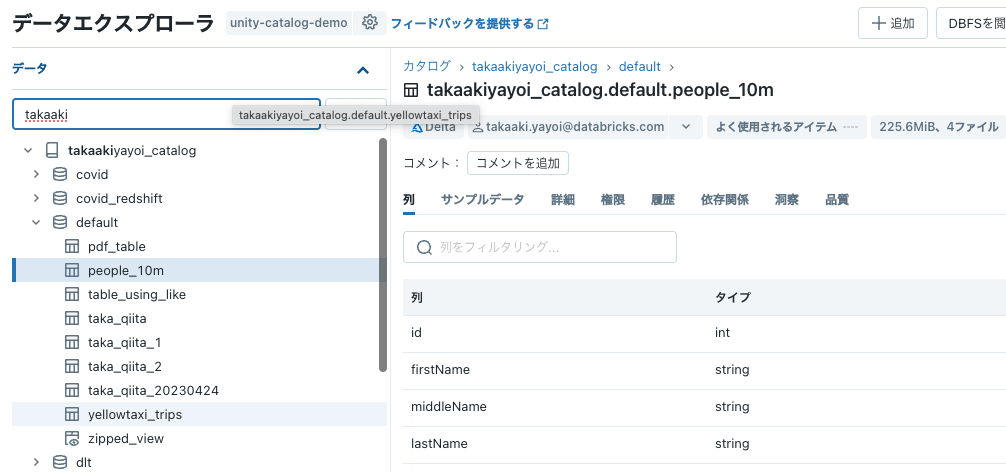Expand the dlt schema node

tap(37, 462)
